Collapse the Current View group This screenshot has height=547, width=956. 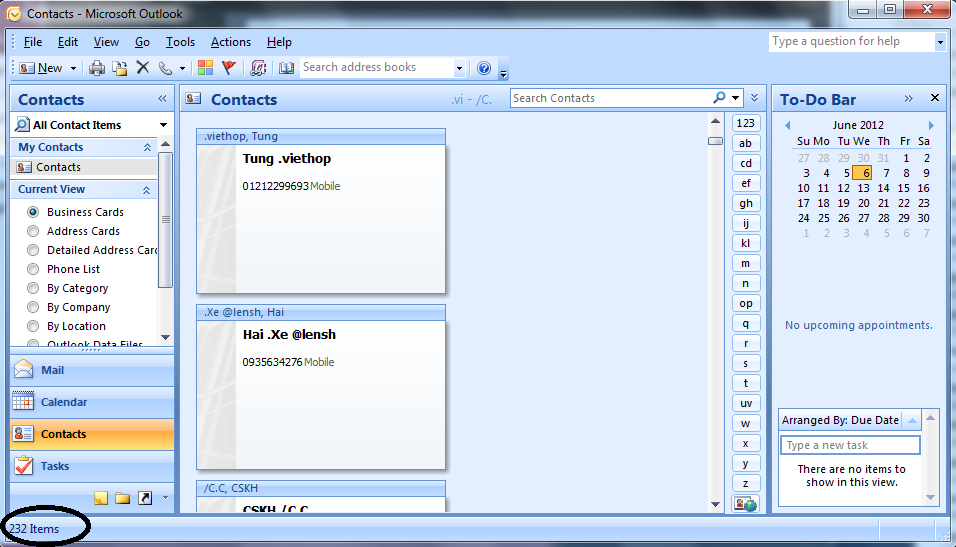click(146, 190)
